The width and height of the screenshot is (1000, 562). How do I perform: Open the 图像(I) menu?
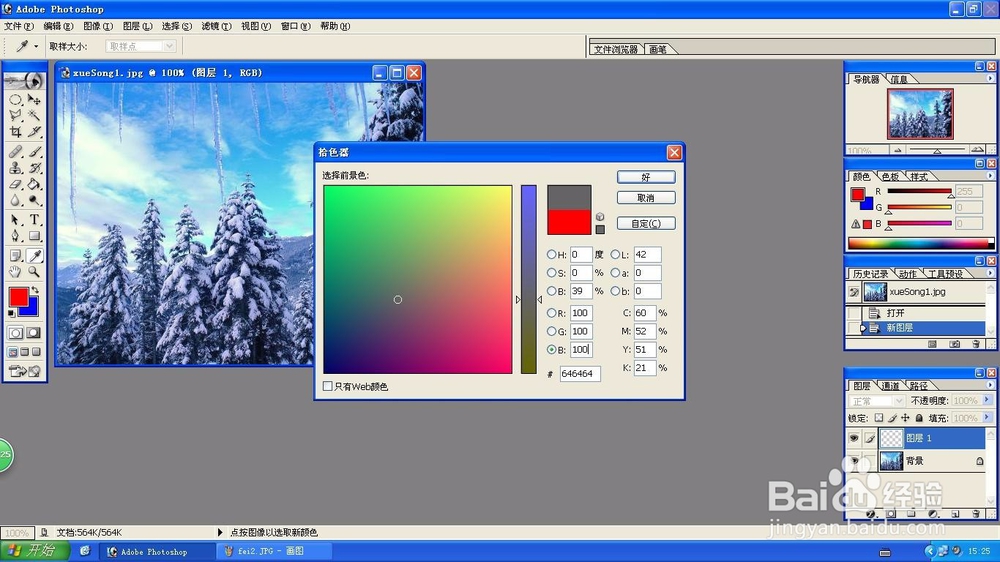pos(98,26)
